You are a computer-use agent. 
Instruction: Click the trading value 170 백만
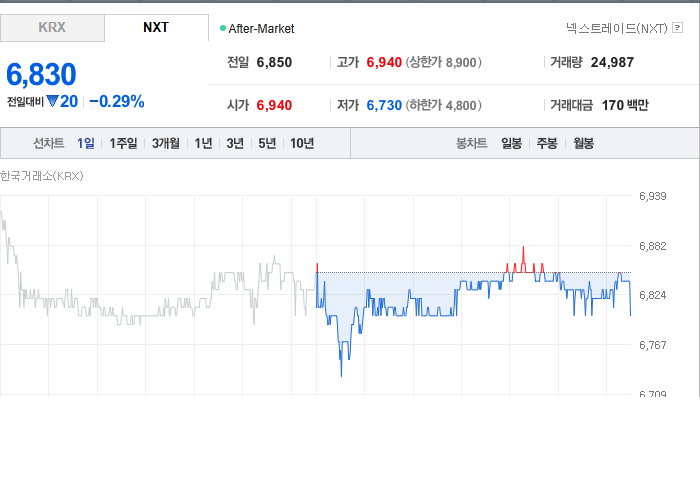625,105
